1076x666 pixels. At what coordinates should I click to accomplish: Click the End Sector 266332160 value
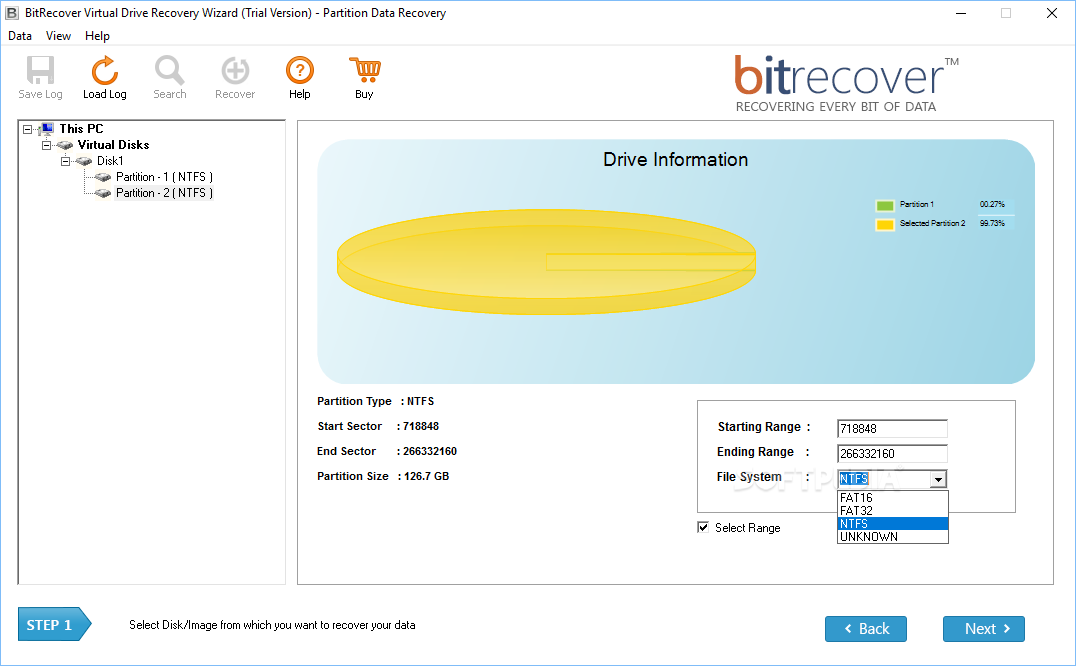point(430,451)
